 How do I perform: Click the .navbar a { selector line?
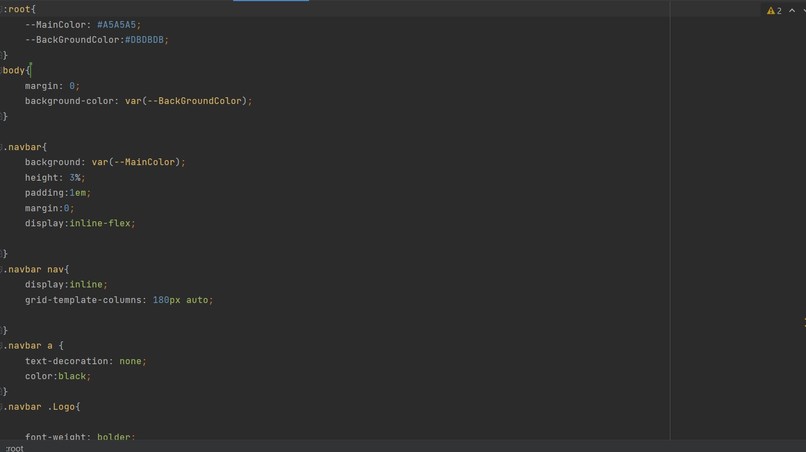coord(33,346)
